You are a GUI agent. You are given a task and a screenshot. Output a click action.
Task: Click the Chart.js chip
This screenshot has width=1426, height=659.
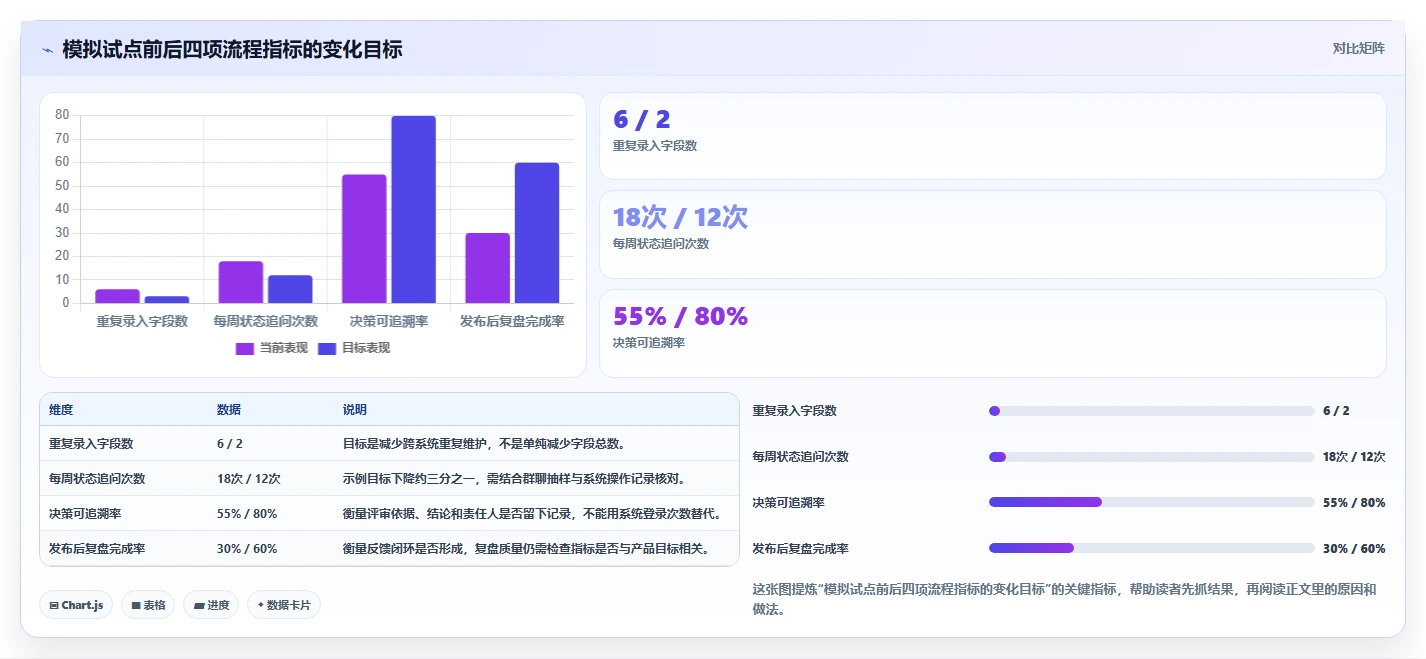pos(76,605)
